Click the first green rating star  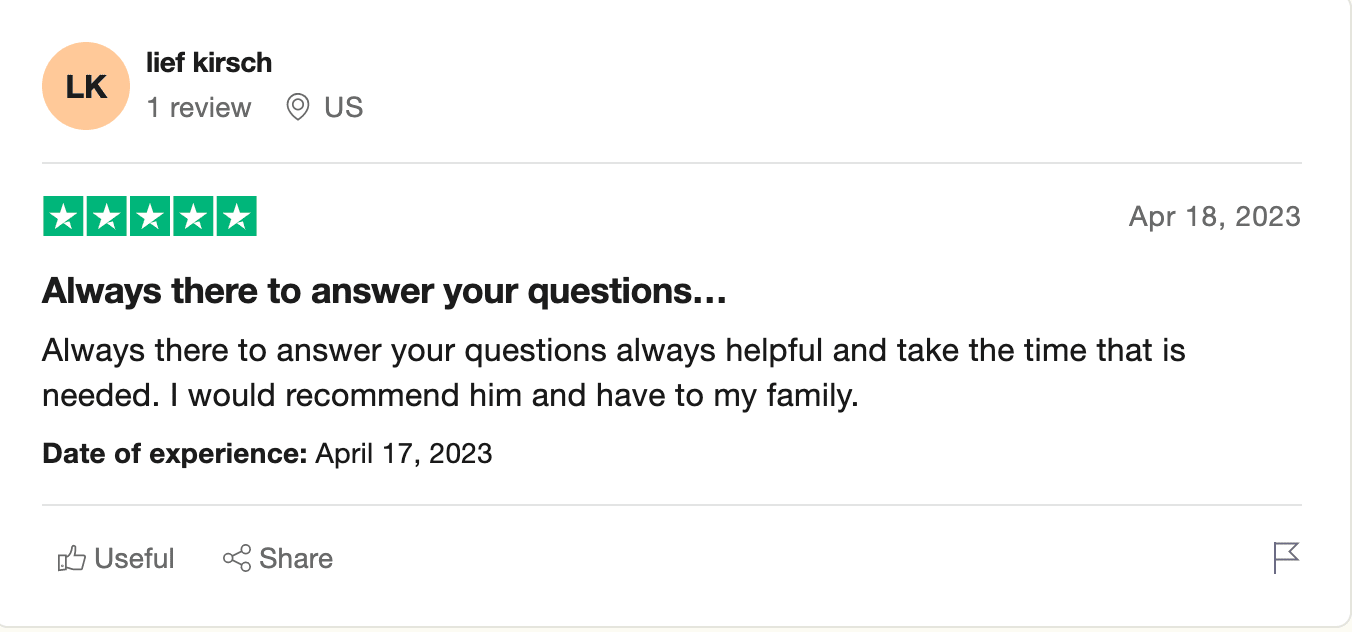63,217
